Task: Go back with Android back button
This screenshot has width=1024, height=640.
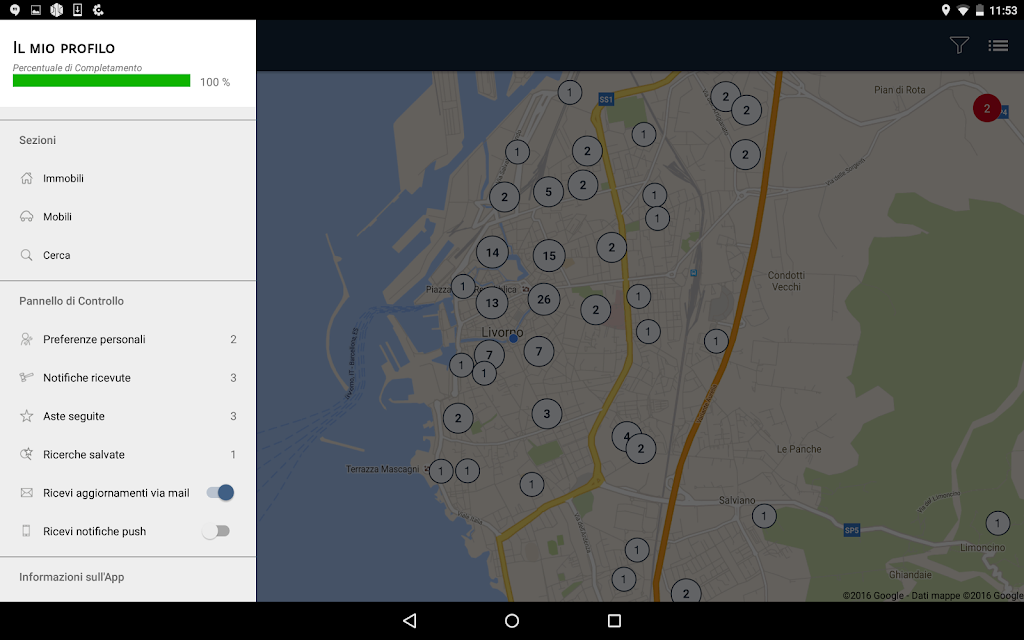Action: pos(409,620)
